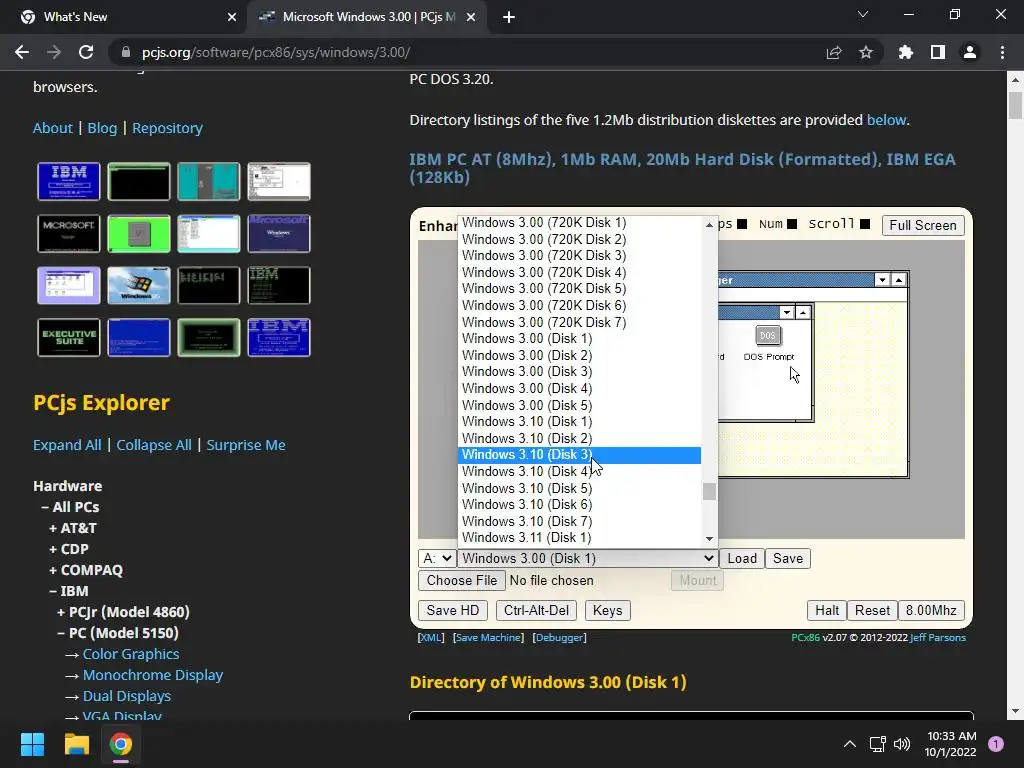Click the Save diskette button
The height and width of the screenshot is (768, 1024).
coord(788,558)
